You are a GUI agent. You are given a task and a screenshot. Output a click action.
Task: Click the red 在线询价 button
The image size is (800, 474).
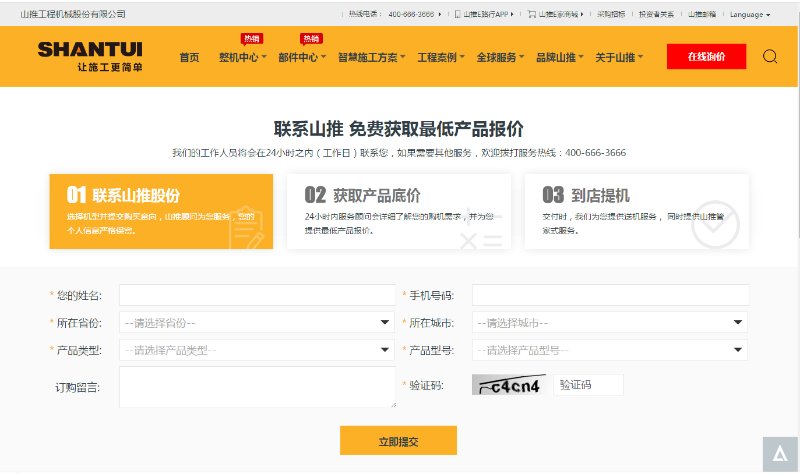pos(706,57)
